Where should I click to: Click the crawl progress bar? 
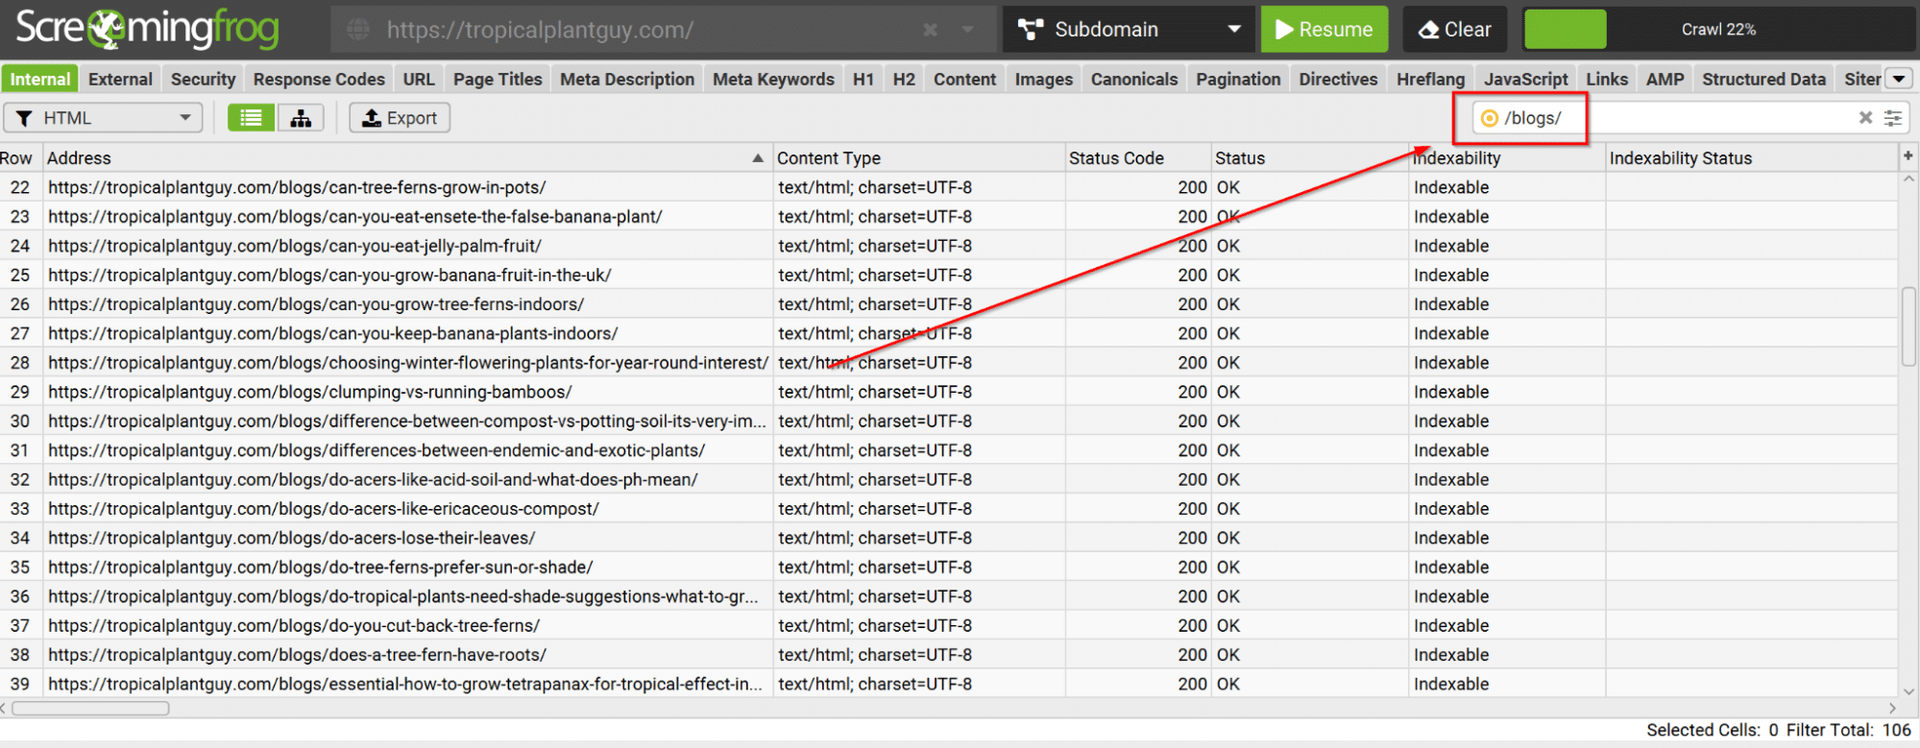(x=1718, y=29)
